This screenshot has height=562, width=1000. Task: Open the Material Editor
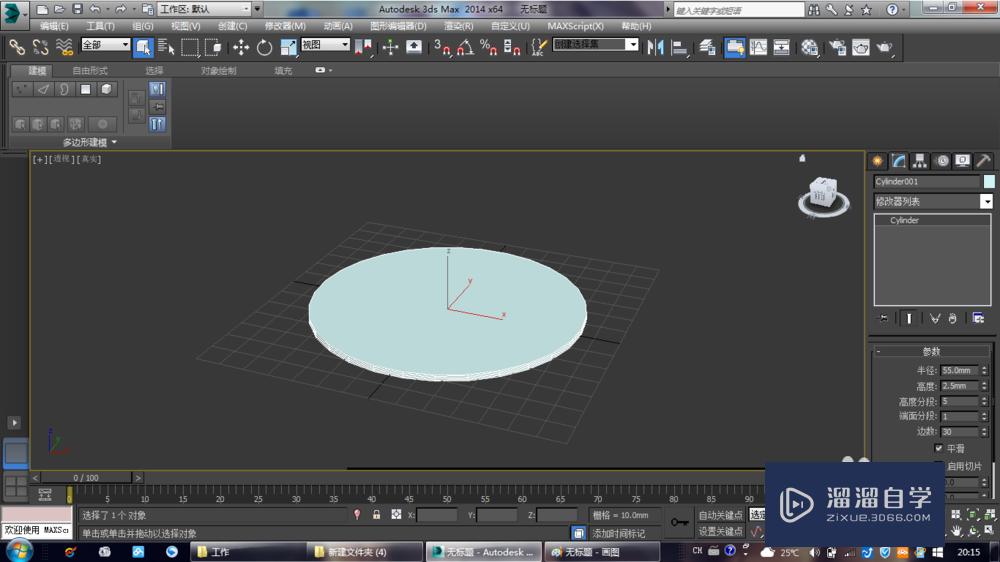(810, 47)
